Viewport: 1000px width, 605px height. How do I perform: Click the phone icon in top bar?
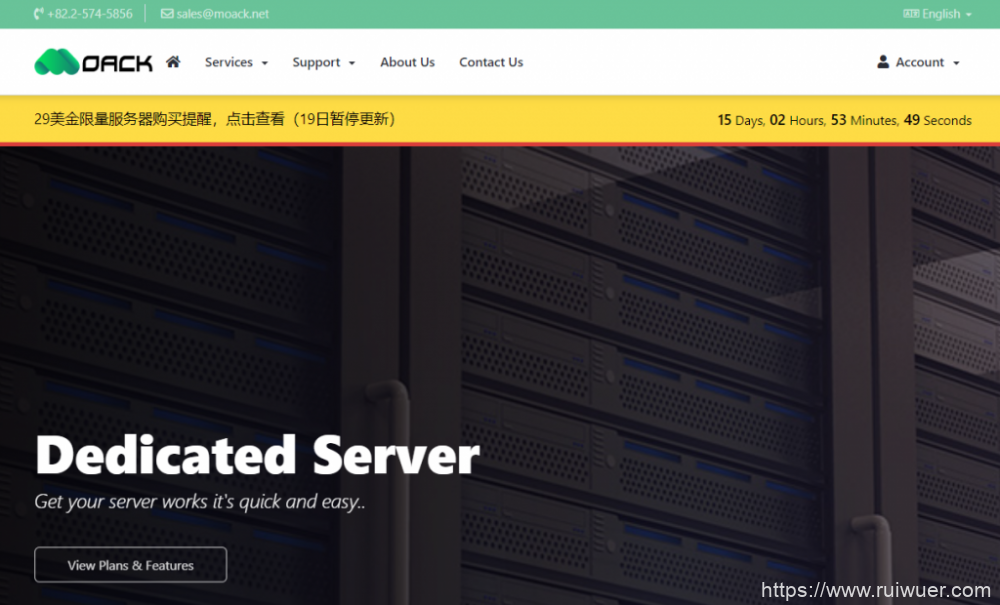(x=38, y=14)
